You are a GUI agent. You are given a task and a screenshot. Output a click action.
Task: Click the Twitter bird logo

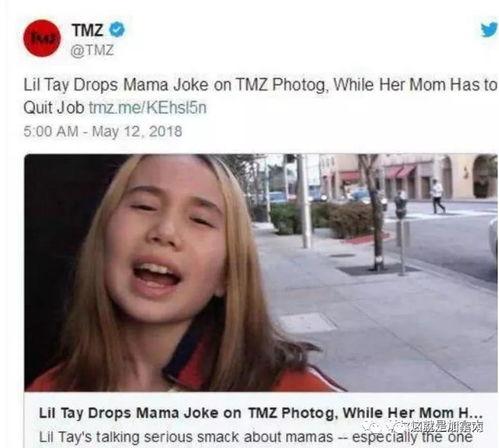[489, 30]
